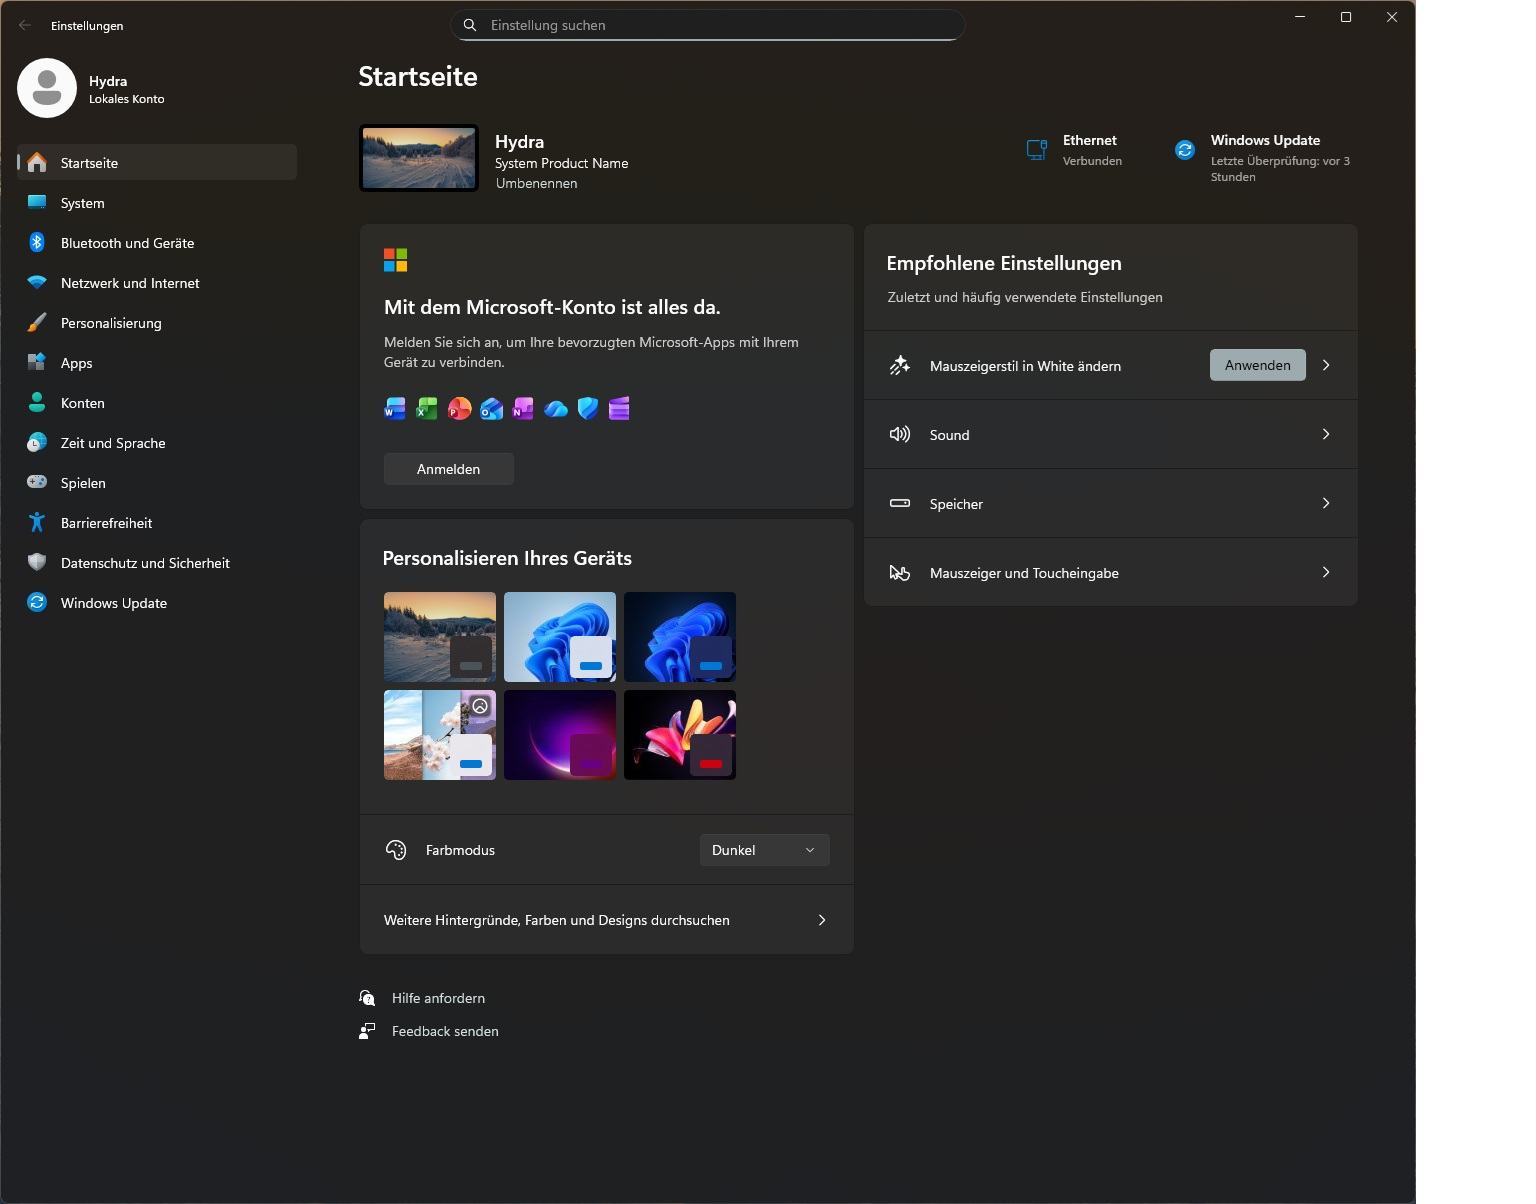
Task: Open the System settings category
Action: [157, 202]
